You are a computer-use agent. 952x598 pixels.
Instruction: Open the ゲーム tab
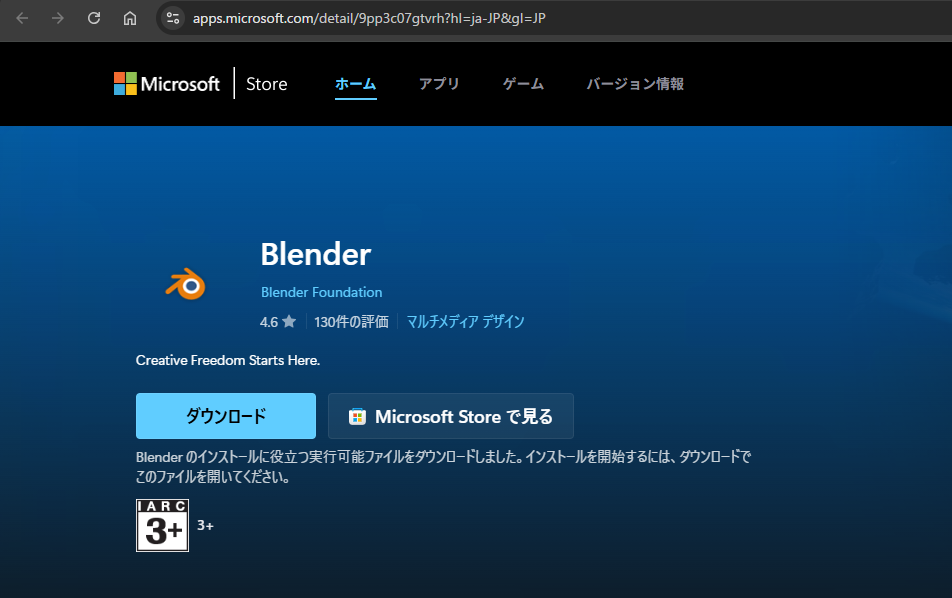[523, 84]
